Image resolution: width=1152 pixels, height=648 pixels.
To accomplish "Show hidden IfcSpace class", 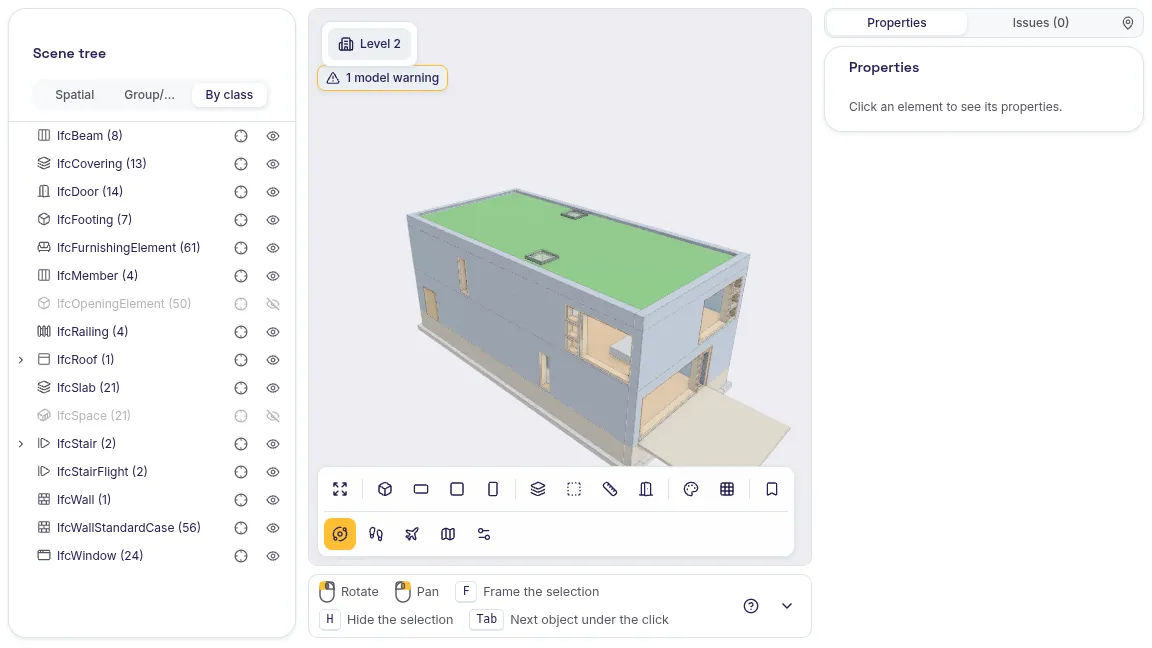I will click(273, 416).
